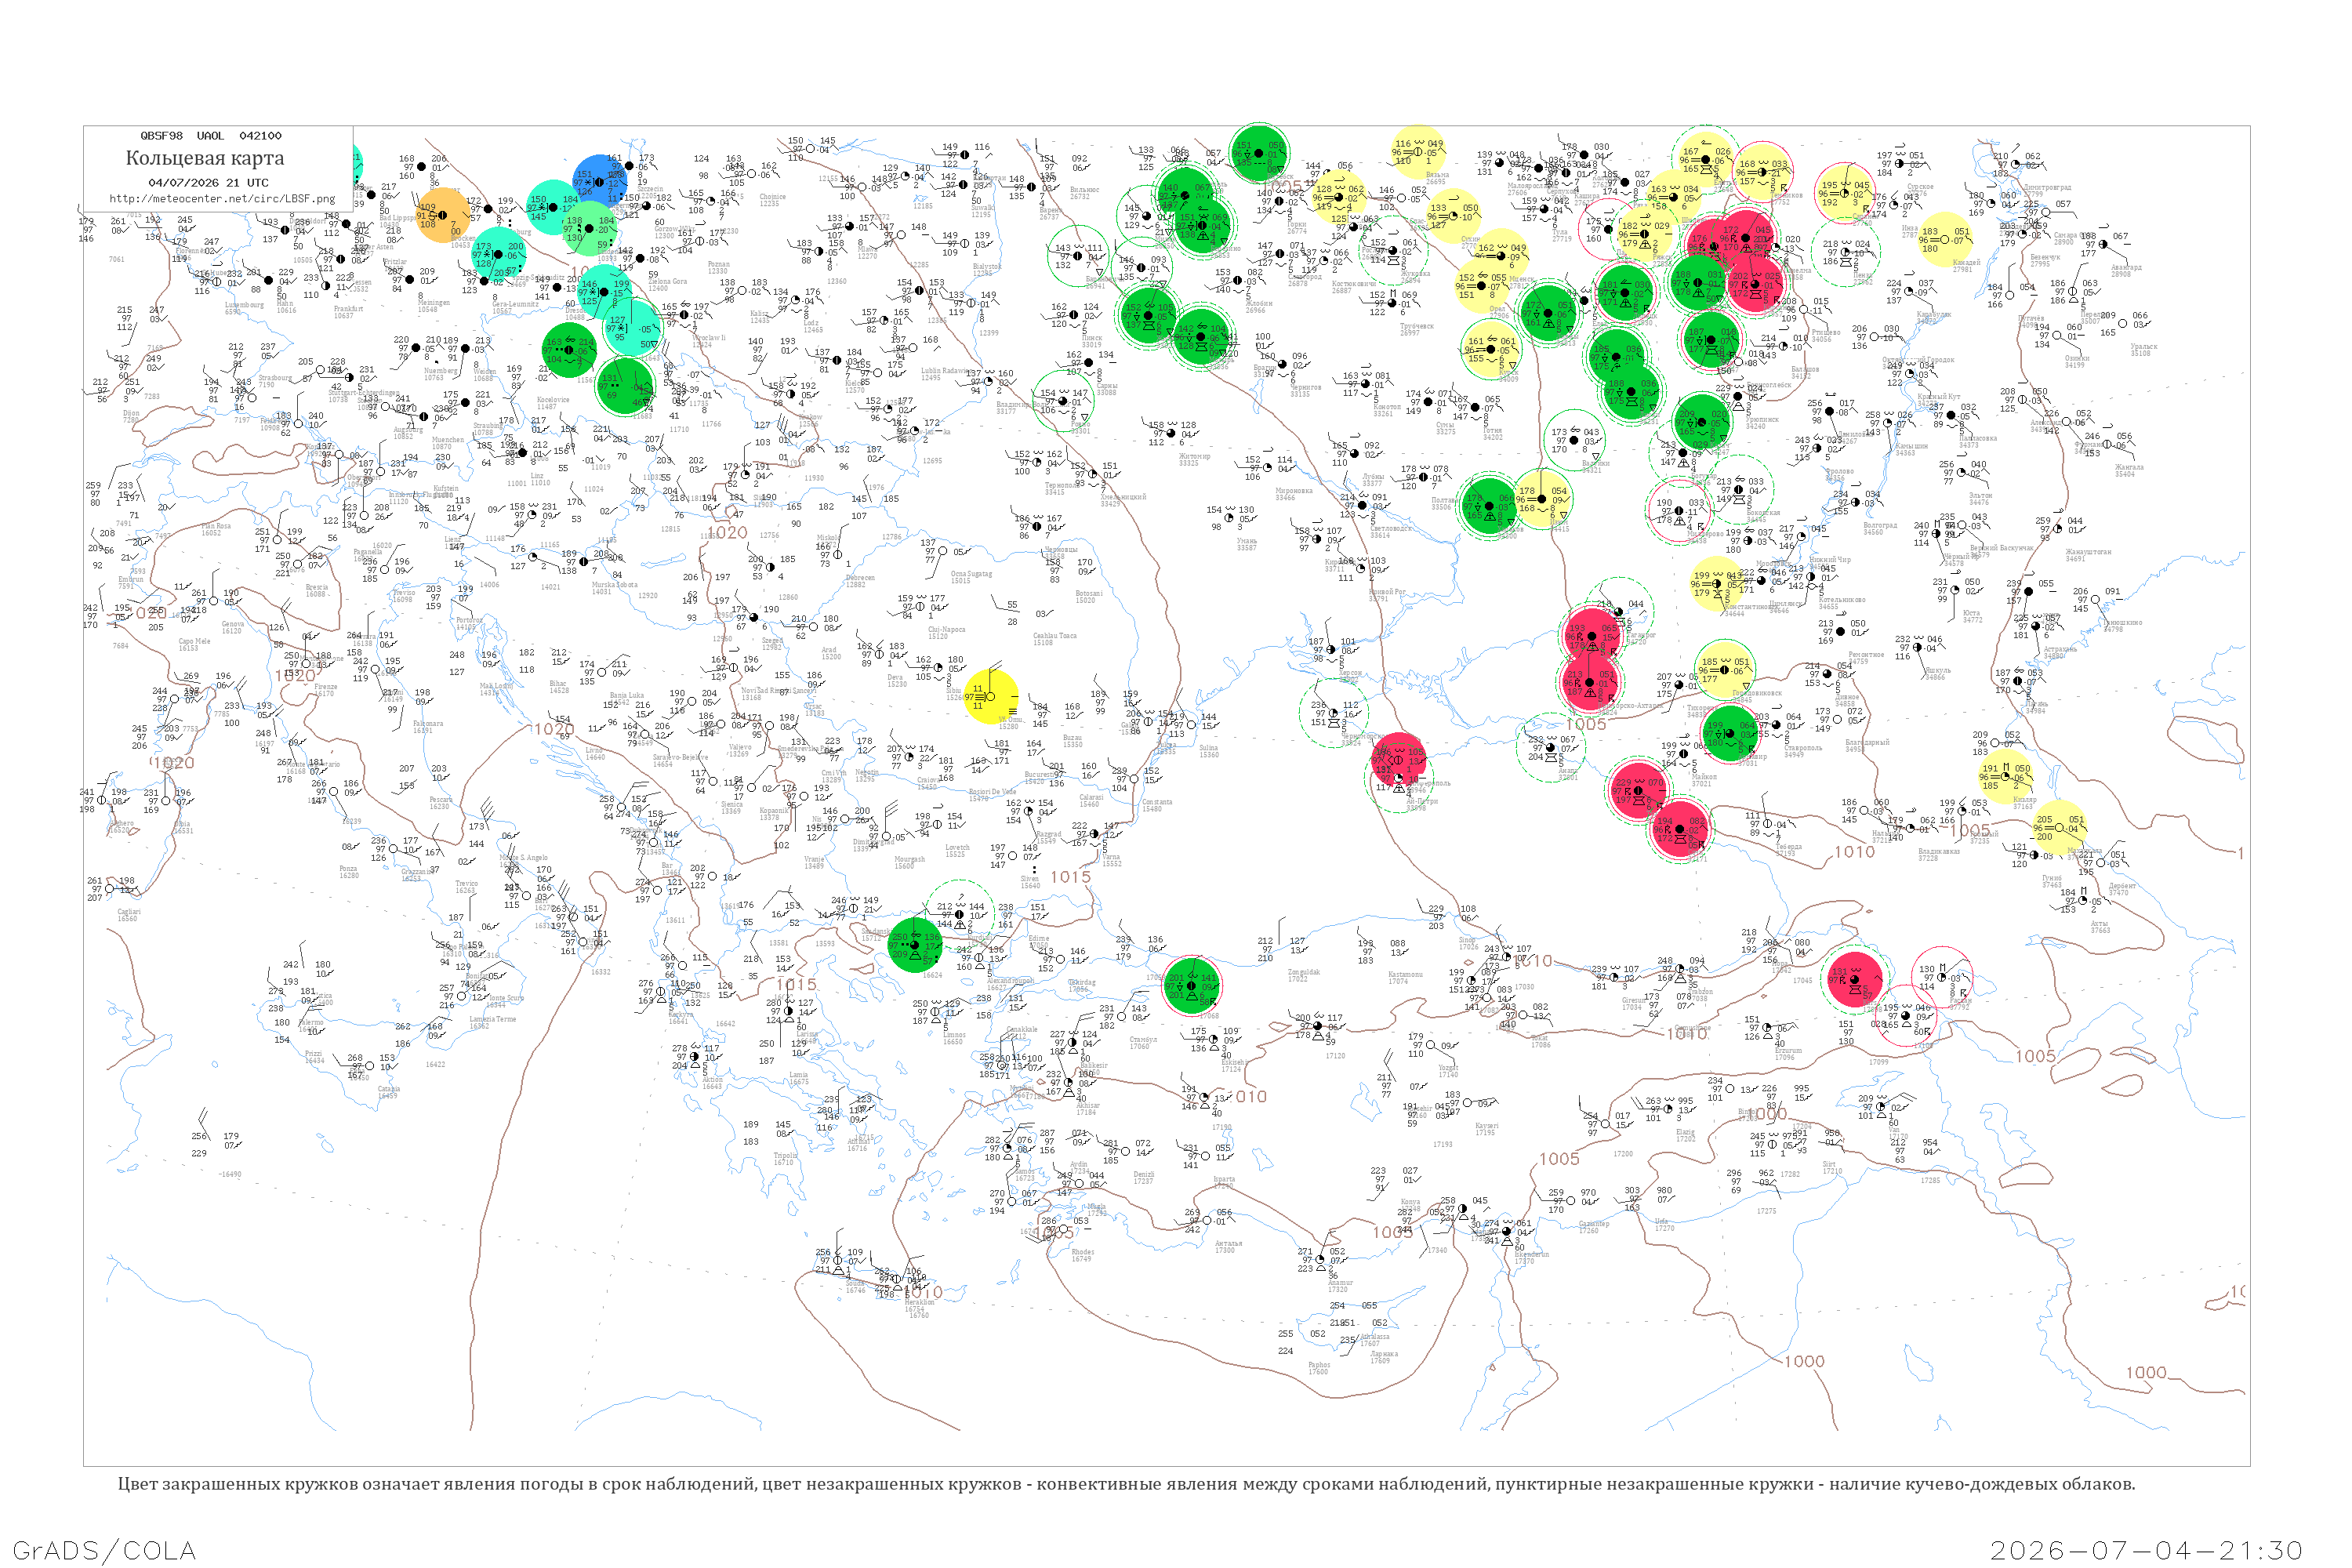Select the 'Ocna Sugatag' station label
This screenshot has height=1568, width=2352.
click(971, 574)
